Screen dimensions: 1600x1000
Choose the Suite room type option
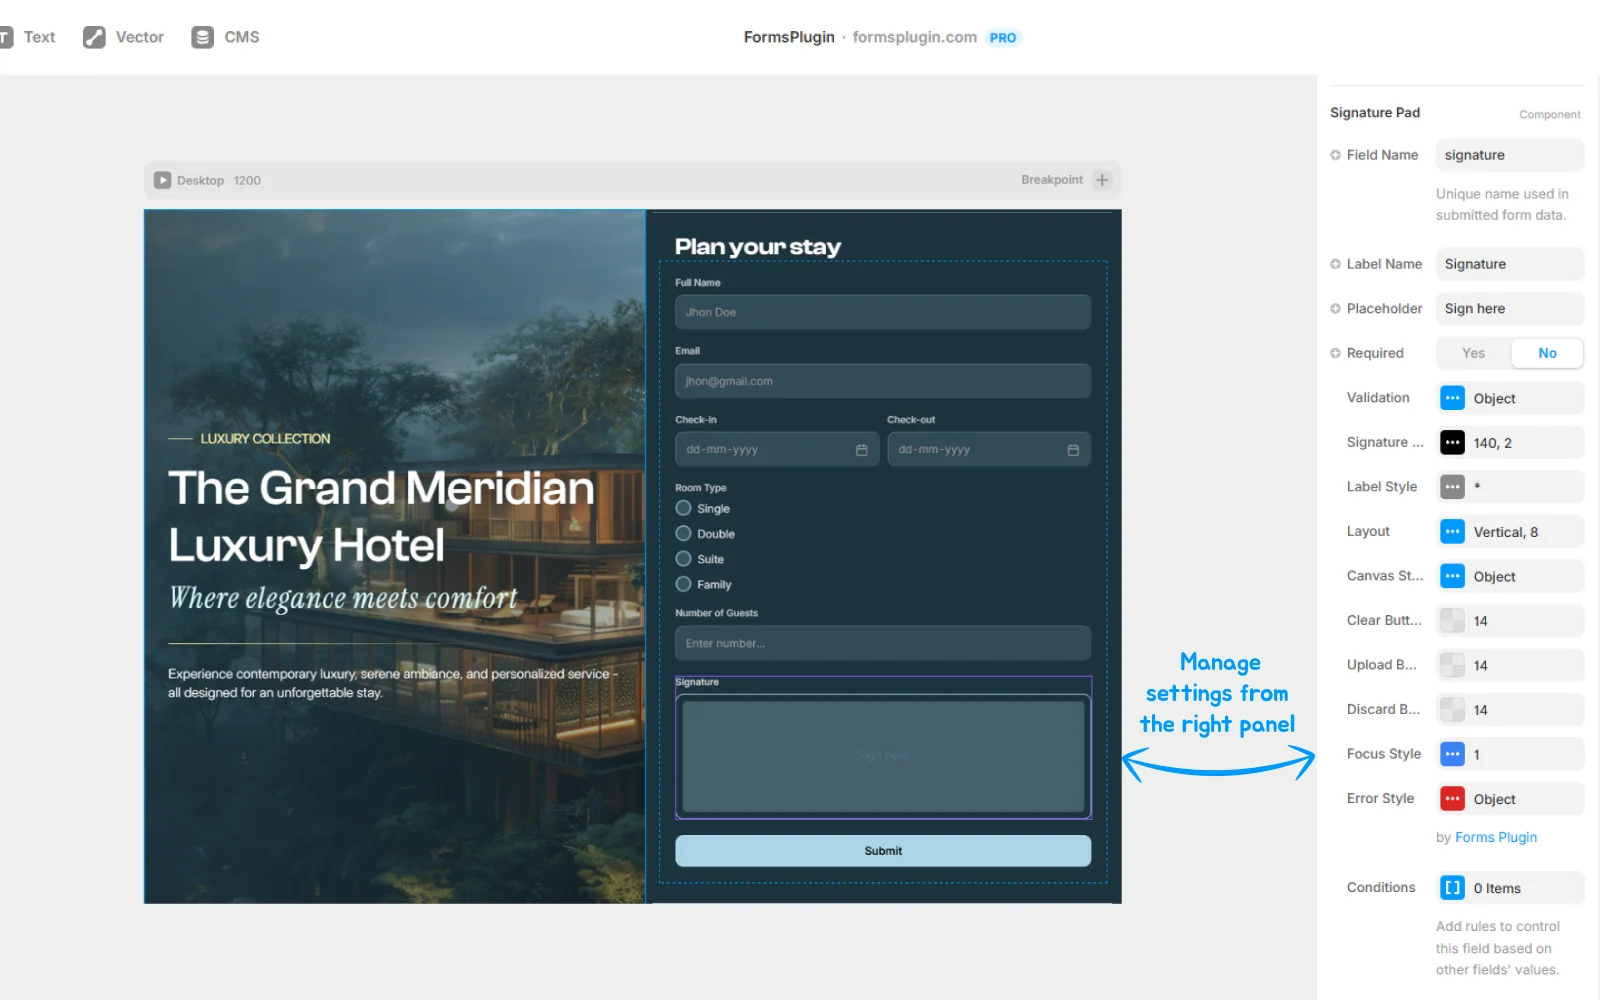(x=684, y=559)
